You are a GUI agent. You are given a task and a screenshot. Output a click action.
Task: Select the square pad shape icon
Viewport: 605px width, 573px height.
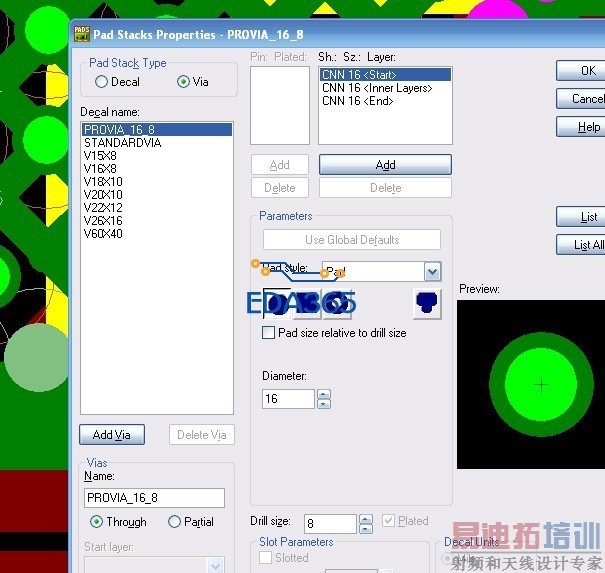coord(307,303)
